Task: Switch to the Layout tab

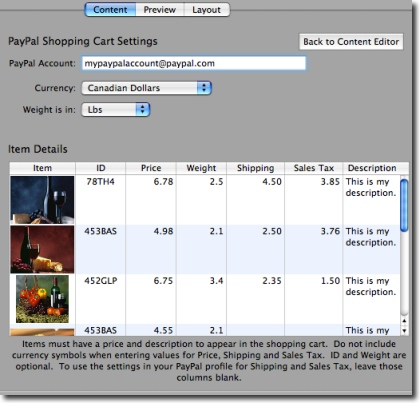Action: 207,10
